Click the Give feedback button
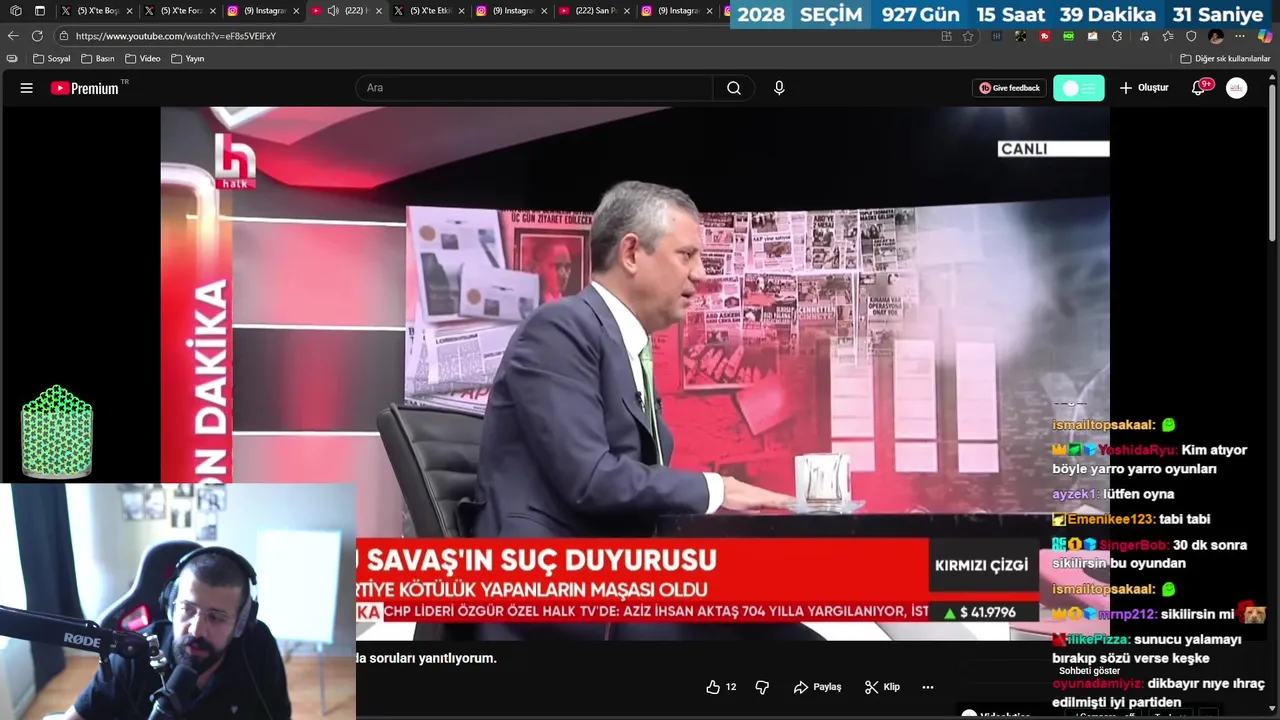The image size is (1280, 720). tap(1009, 88)
